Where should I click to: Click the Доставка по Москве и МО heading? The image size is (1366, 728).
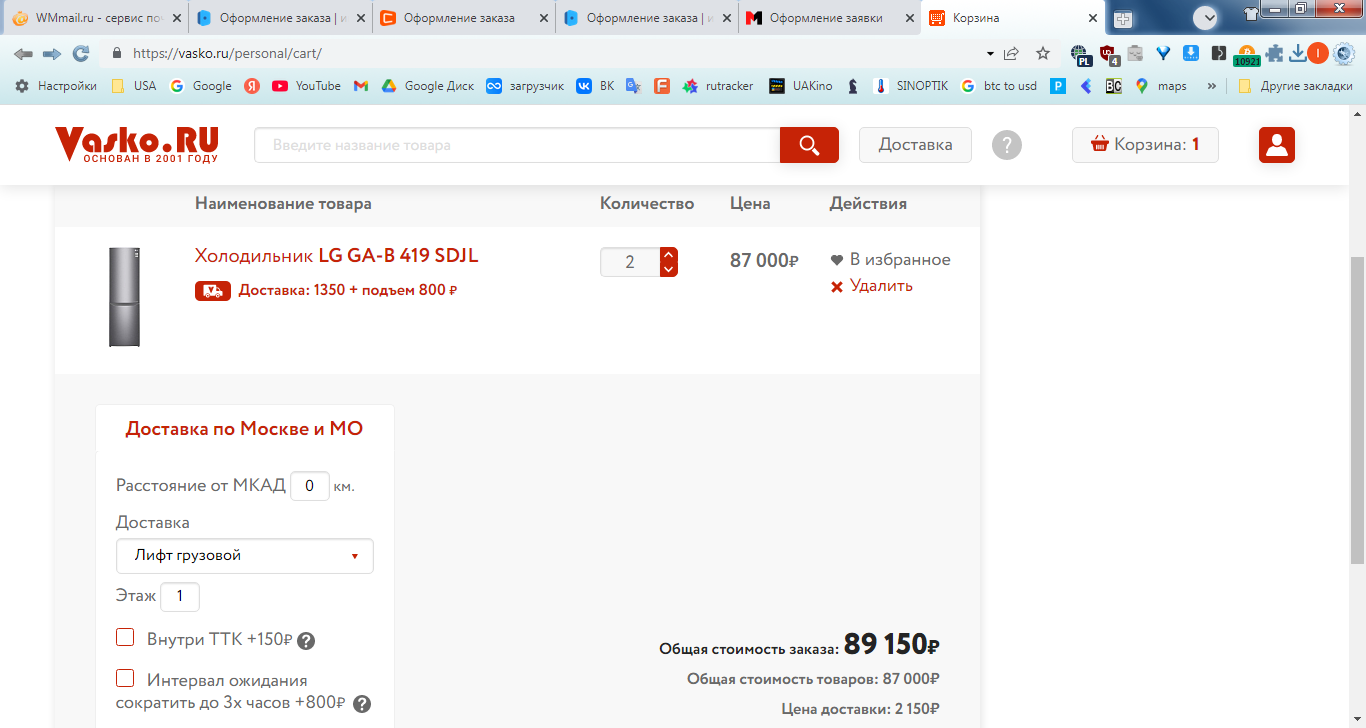244,429
